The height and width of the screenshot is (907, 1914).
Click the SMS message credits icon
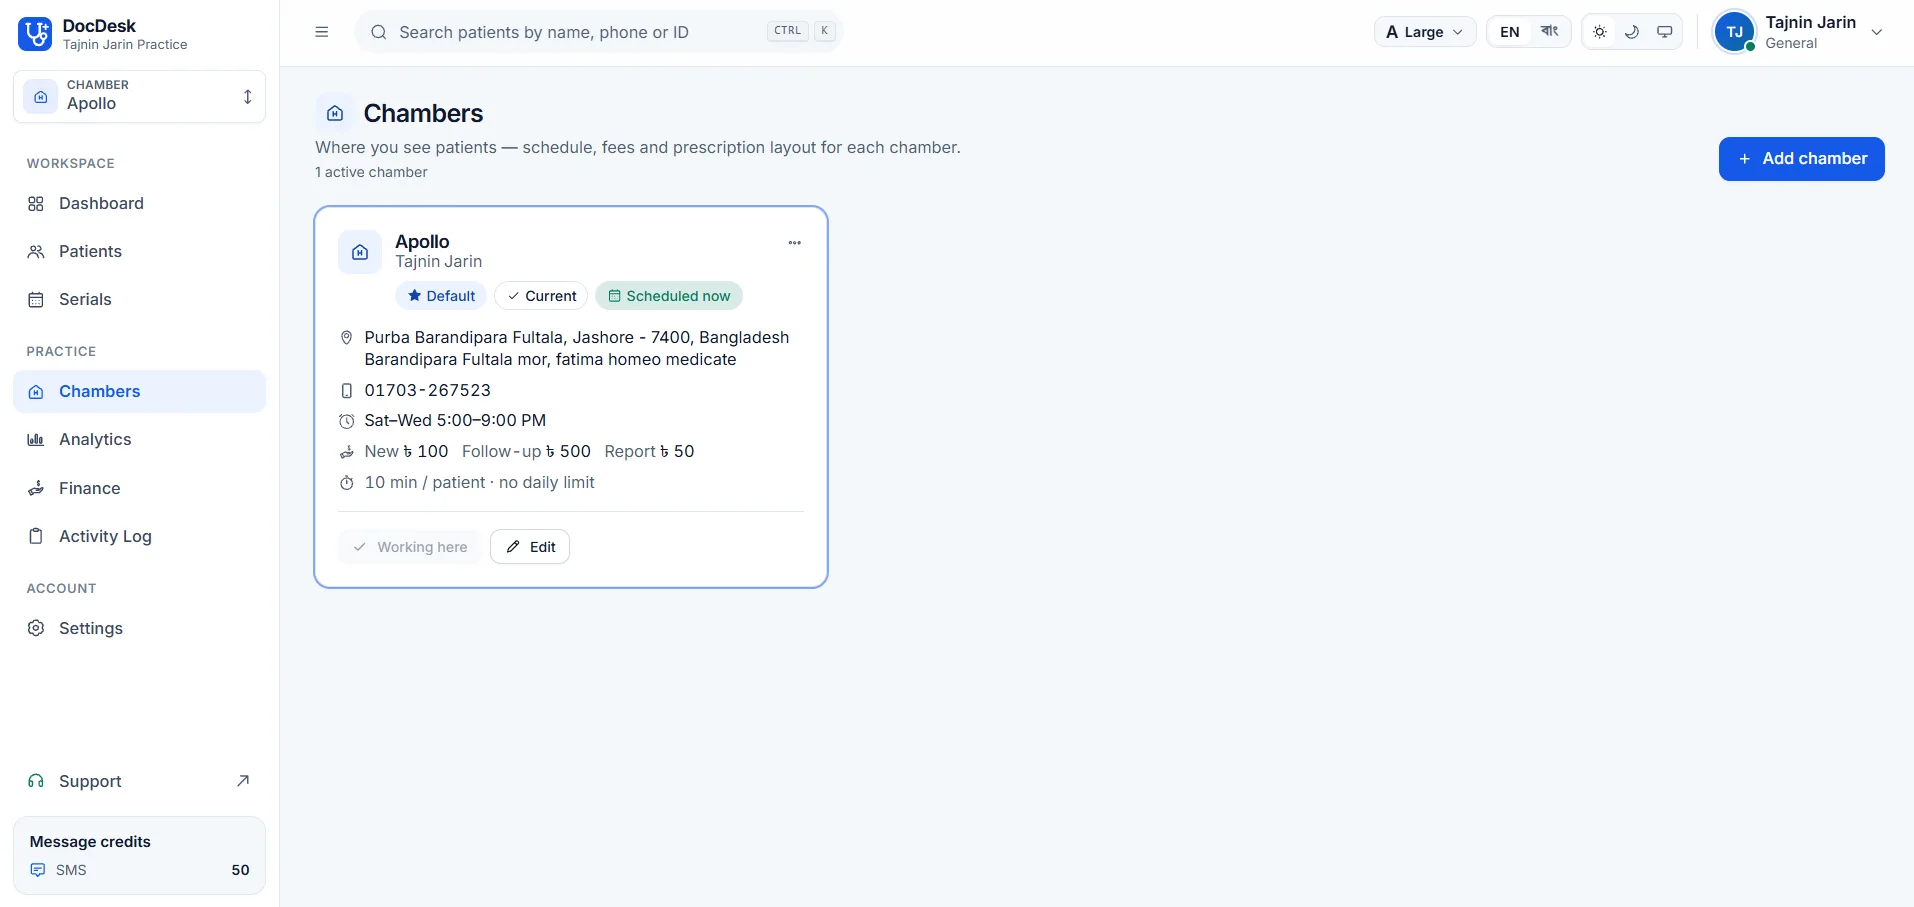pos(38,870)
